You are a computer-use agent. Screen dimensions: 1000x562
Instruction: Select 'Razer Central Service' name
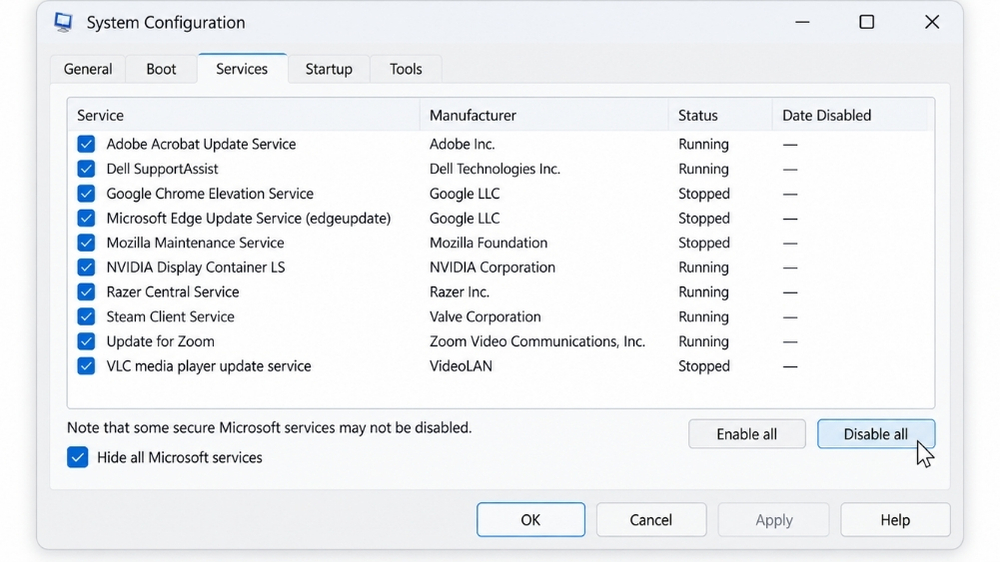click(x=173, y=292)
